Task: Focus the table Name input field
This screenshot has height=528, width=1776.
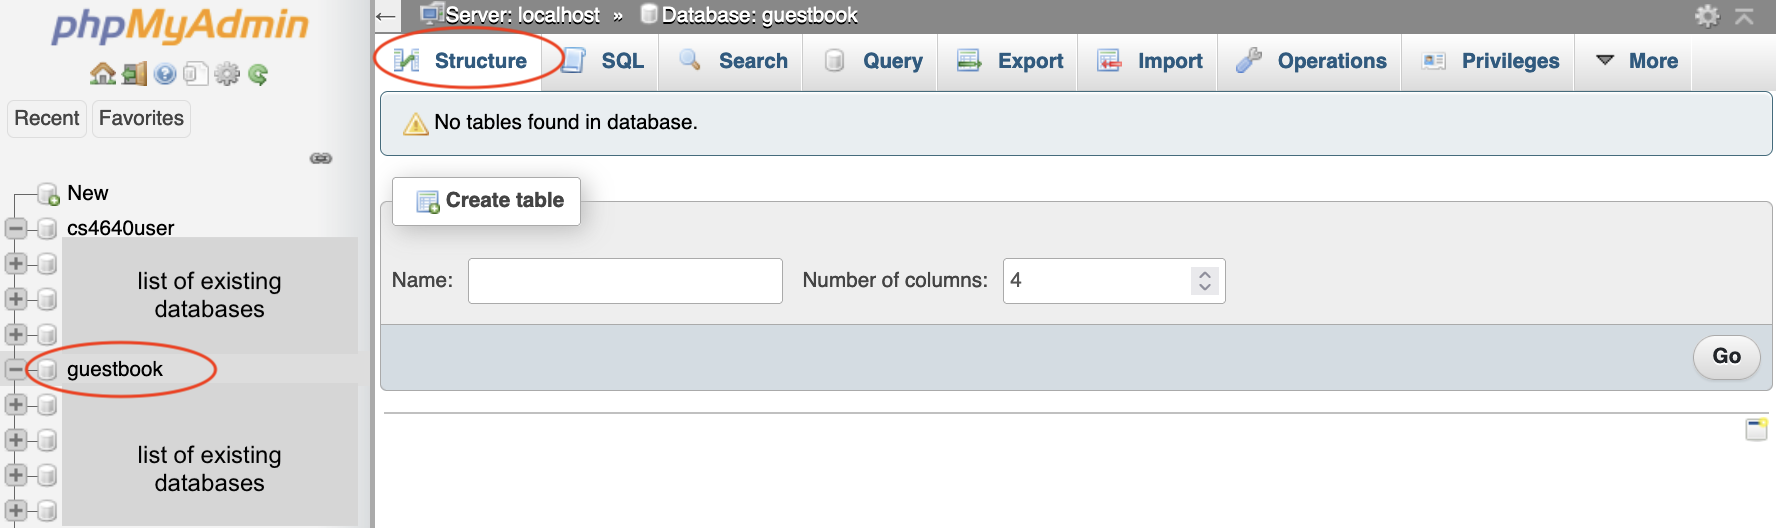Action: click(625, 281)
